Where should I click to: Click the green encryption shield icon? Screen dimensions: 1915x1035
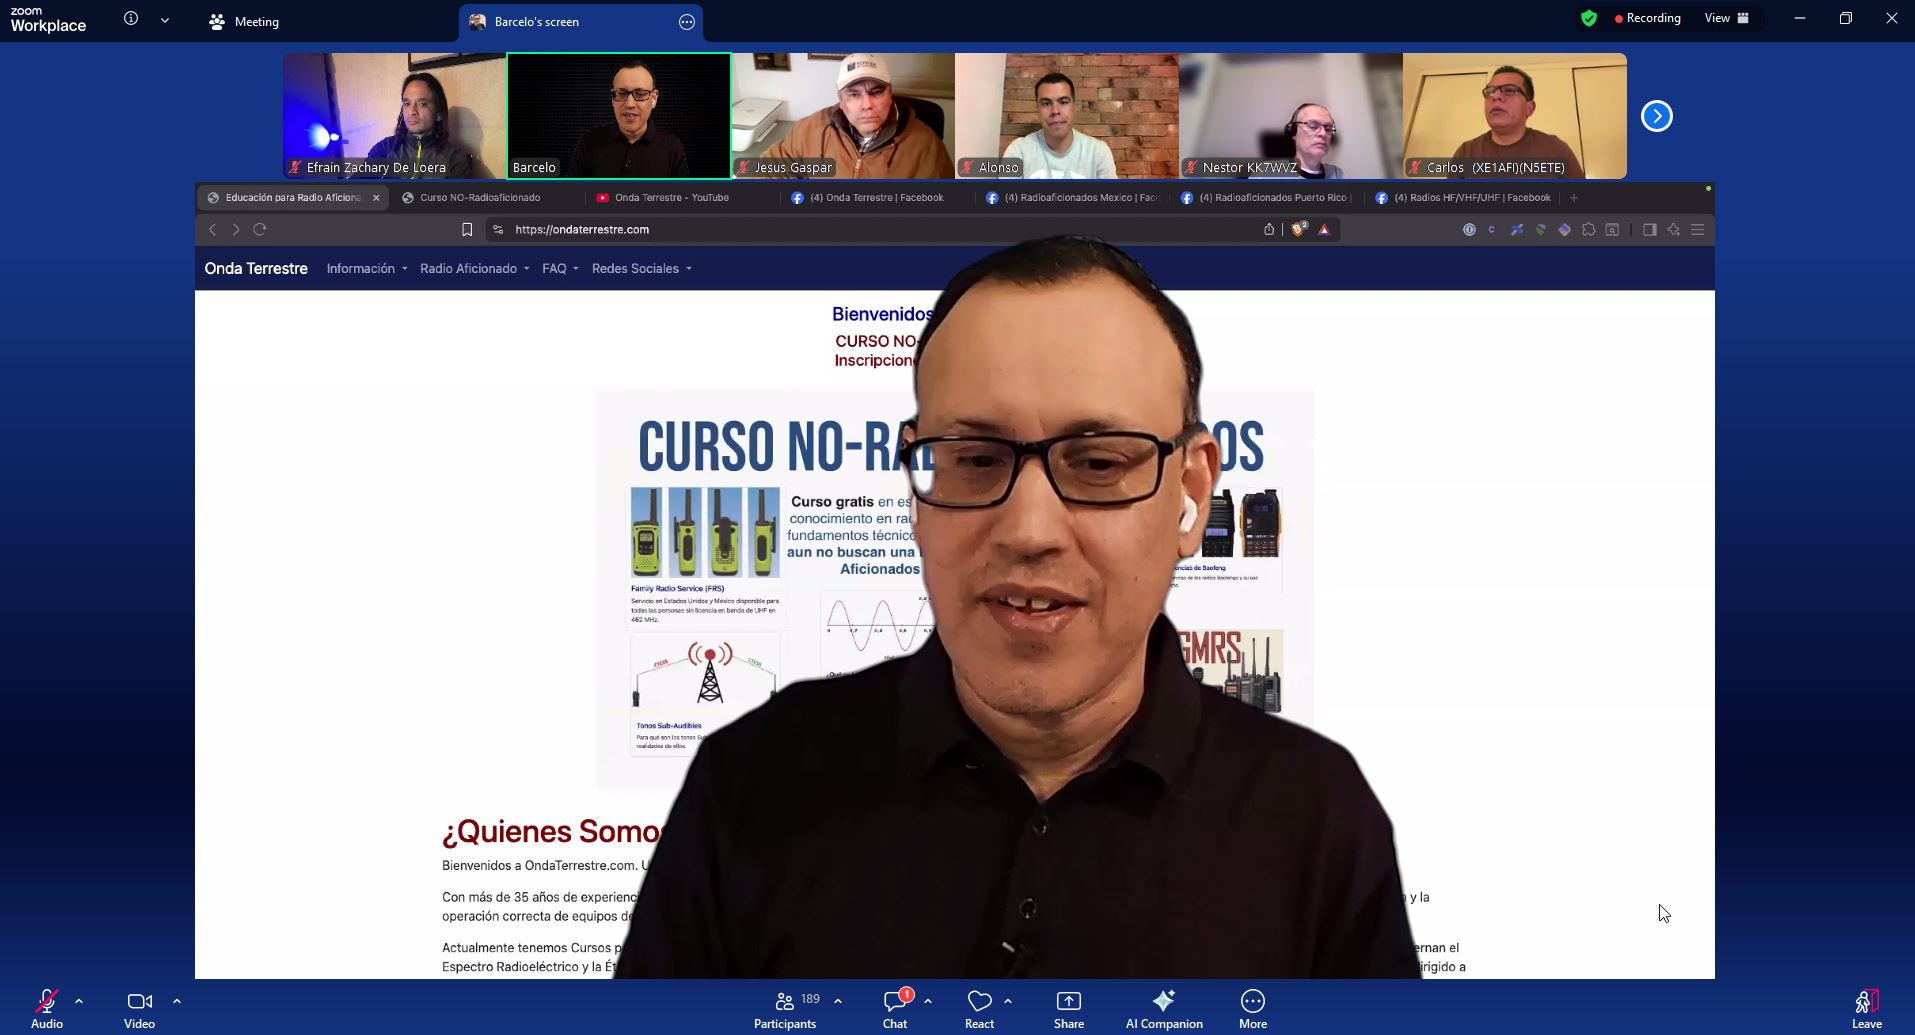tap(1589, 18)
